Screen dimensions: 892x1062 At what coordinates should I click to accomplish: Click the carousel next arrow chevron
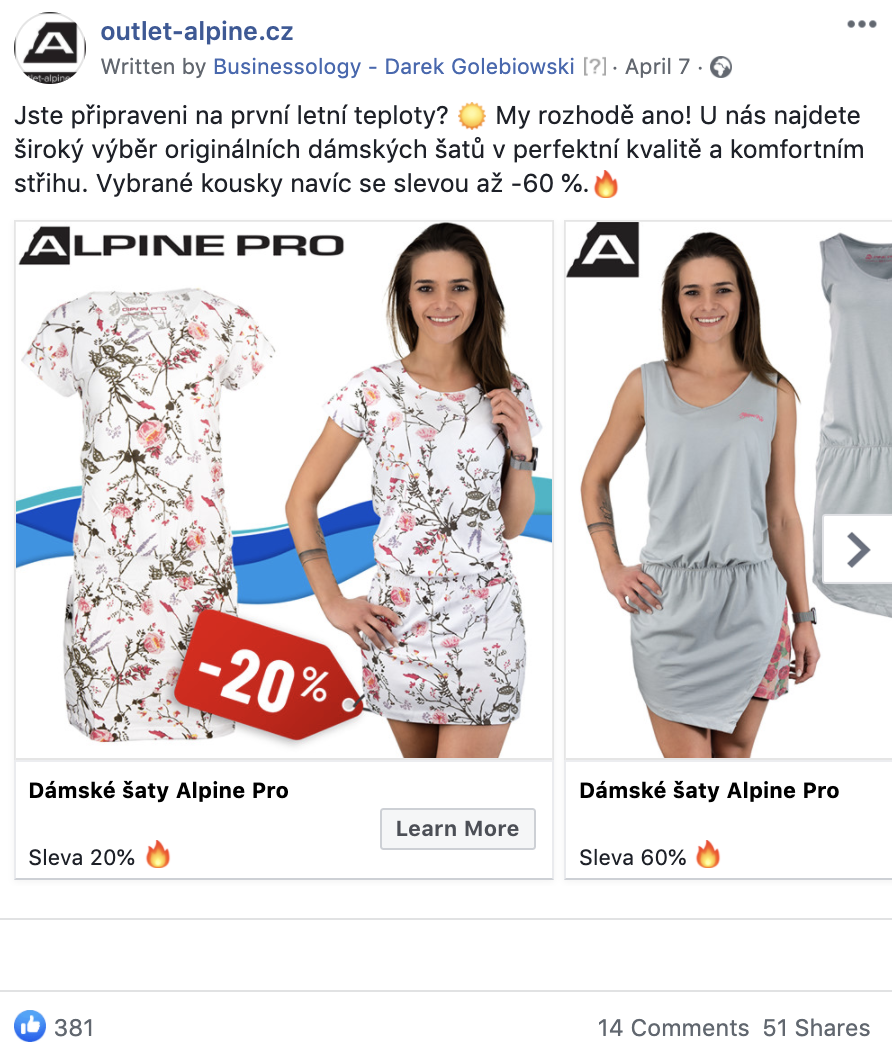pos(858,549)
